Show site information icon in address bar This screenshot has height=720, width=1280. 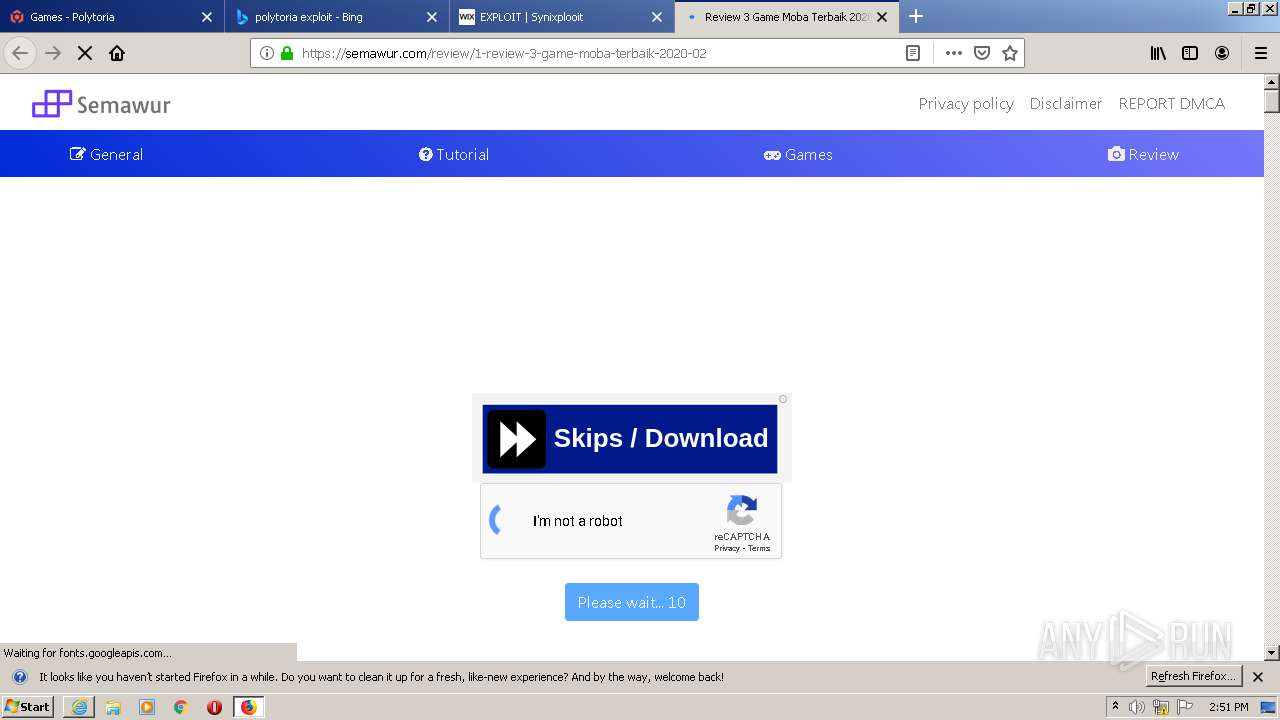[267, 53]
